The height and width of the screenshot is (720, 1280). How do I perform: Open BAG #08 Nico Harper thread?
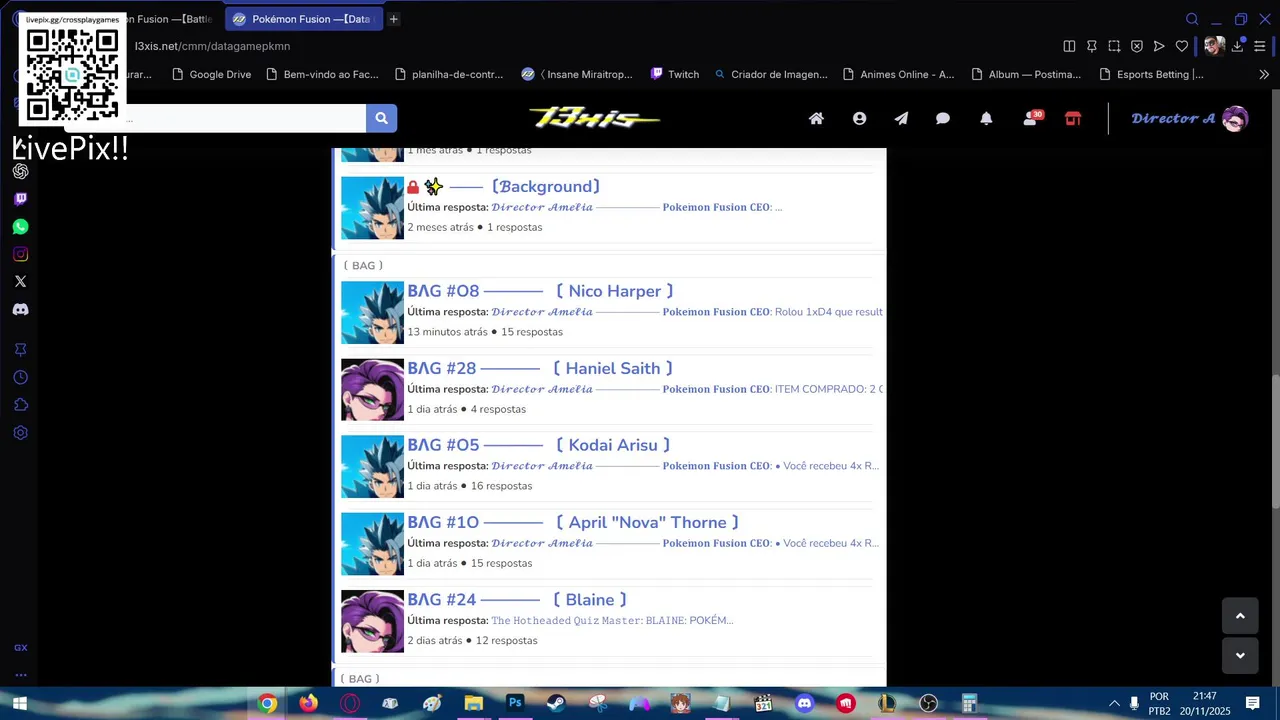tap(540, 291)
